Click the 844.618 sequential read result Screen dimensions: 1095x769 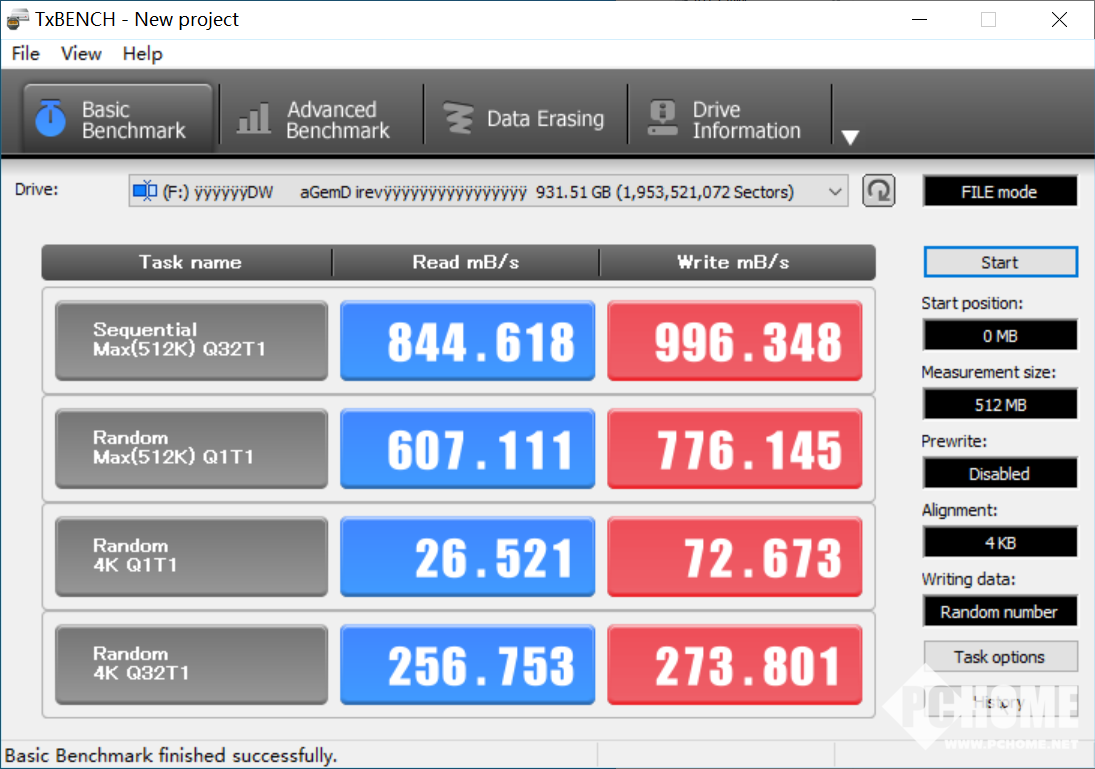[x=467, y=341]
